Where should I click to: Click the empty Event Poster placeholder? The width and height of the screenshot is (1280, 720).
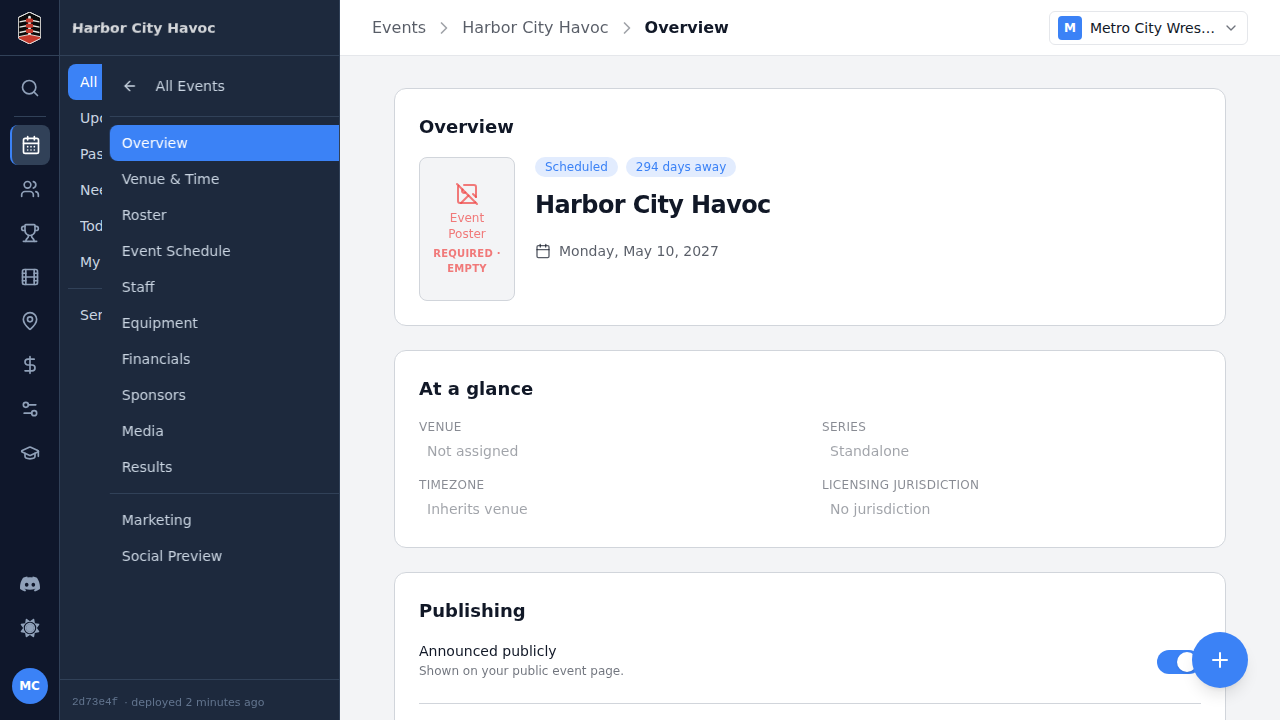[467, 229]
